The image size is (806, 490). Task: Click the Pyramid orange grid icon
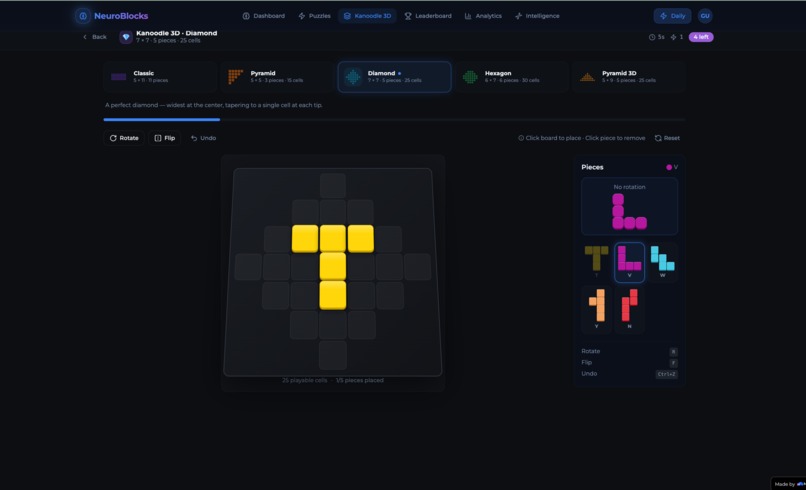[235, 77]
